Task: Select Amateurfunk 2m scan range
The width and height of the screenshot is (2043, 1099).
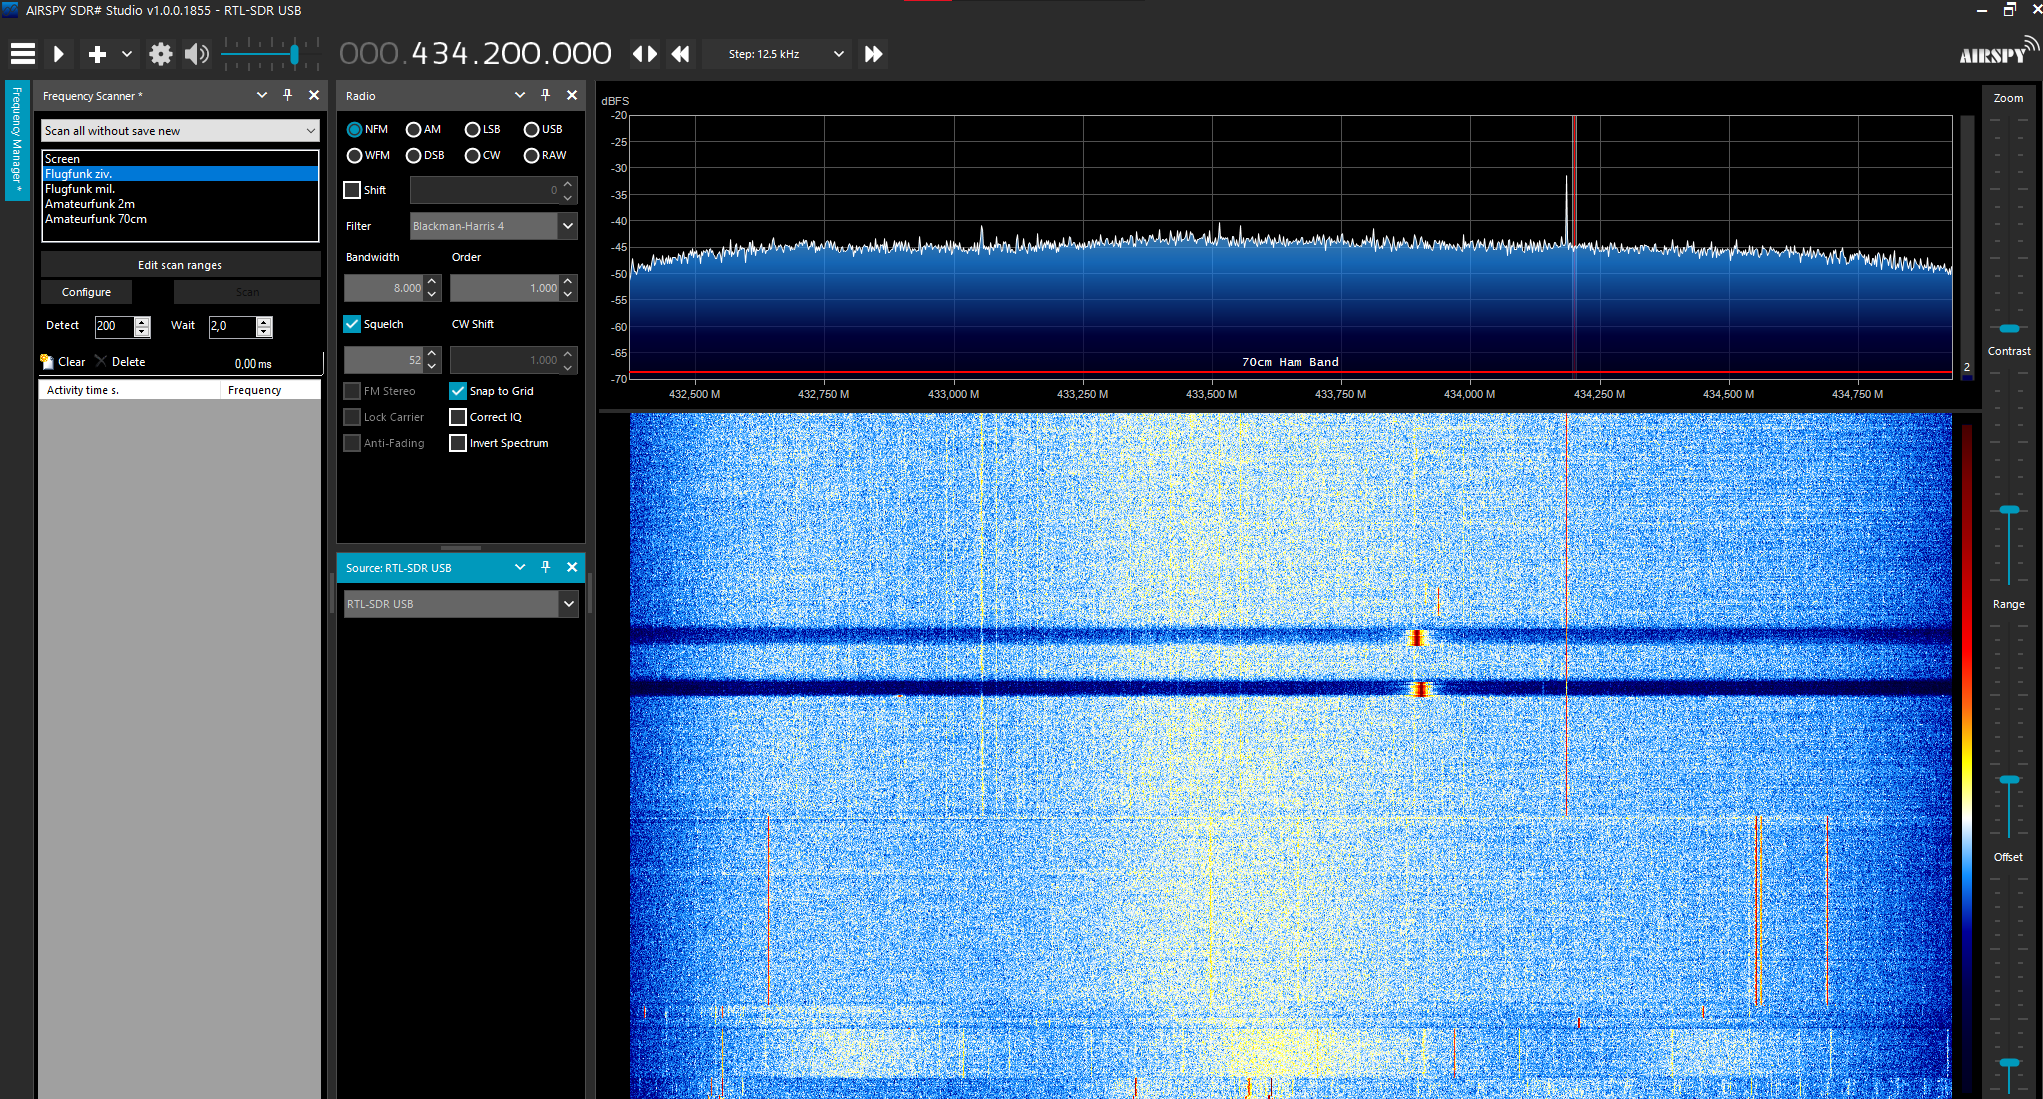Action: pyautogui.click(x=180, y=203)
